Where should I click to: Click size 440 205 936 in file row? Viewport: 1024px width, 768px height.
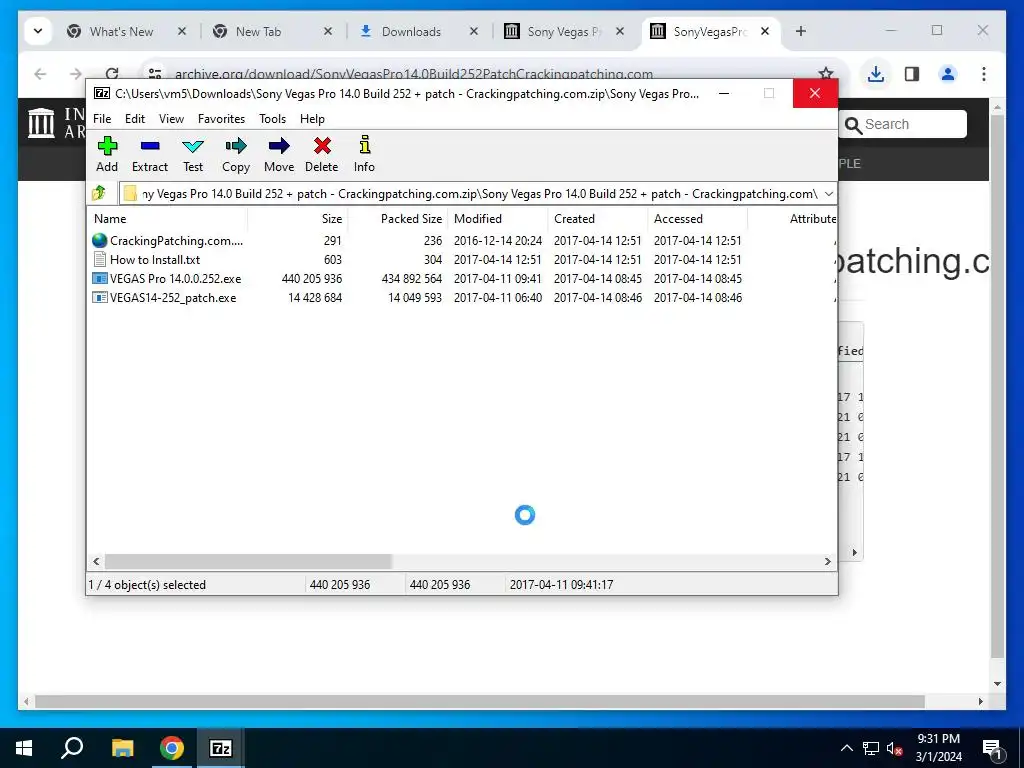tap(312, 278)
